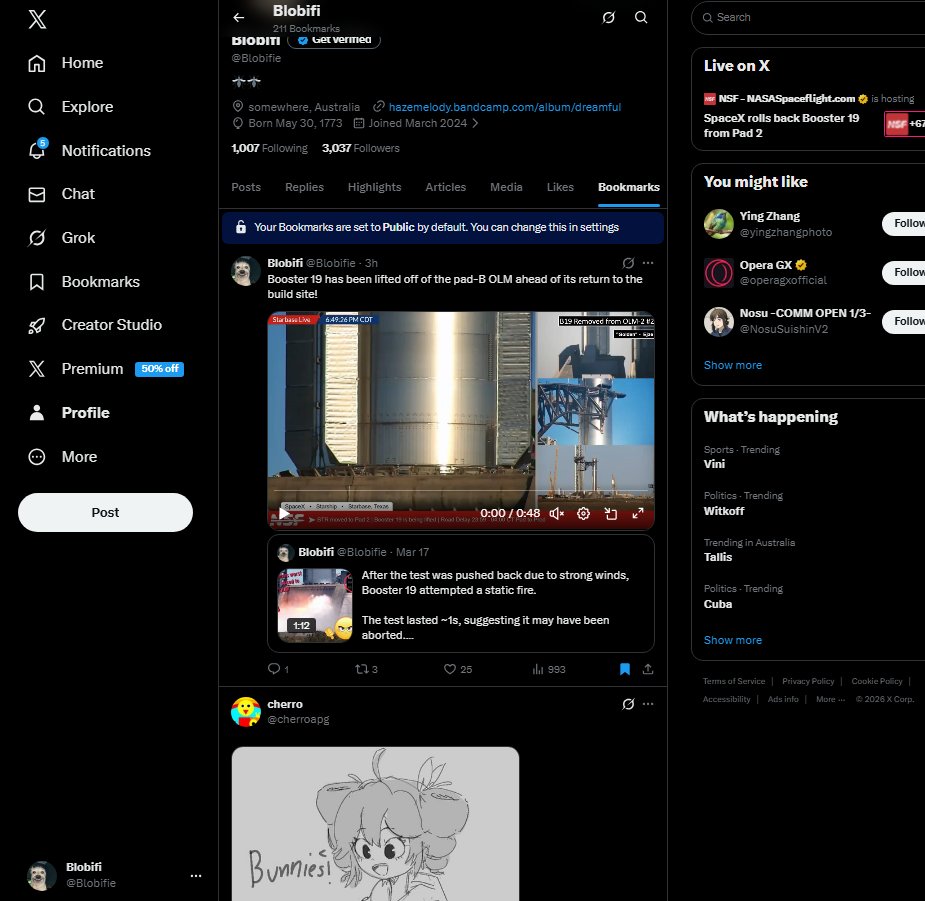
Task: Open Premium 50% off offer
Action: (x=106, y=369)
